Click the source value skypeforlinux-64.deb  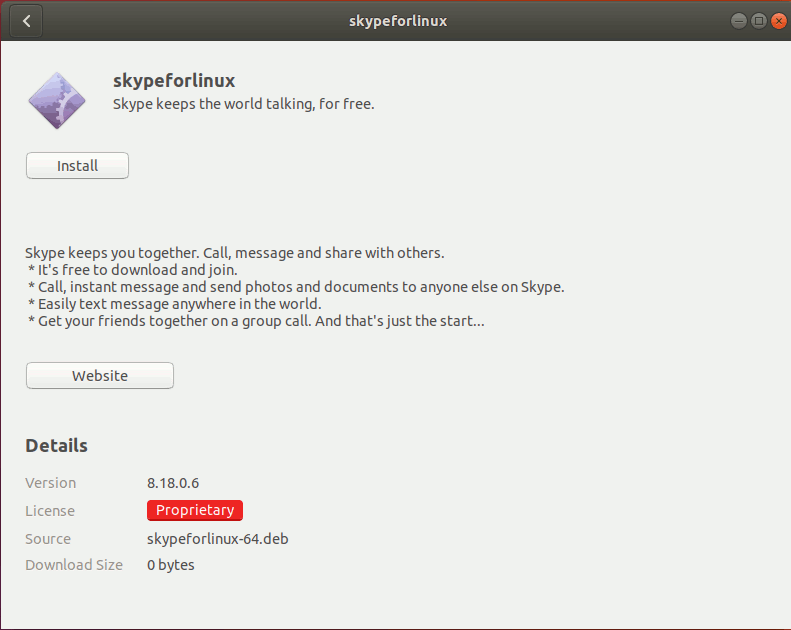tap(218, 539)
